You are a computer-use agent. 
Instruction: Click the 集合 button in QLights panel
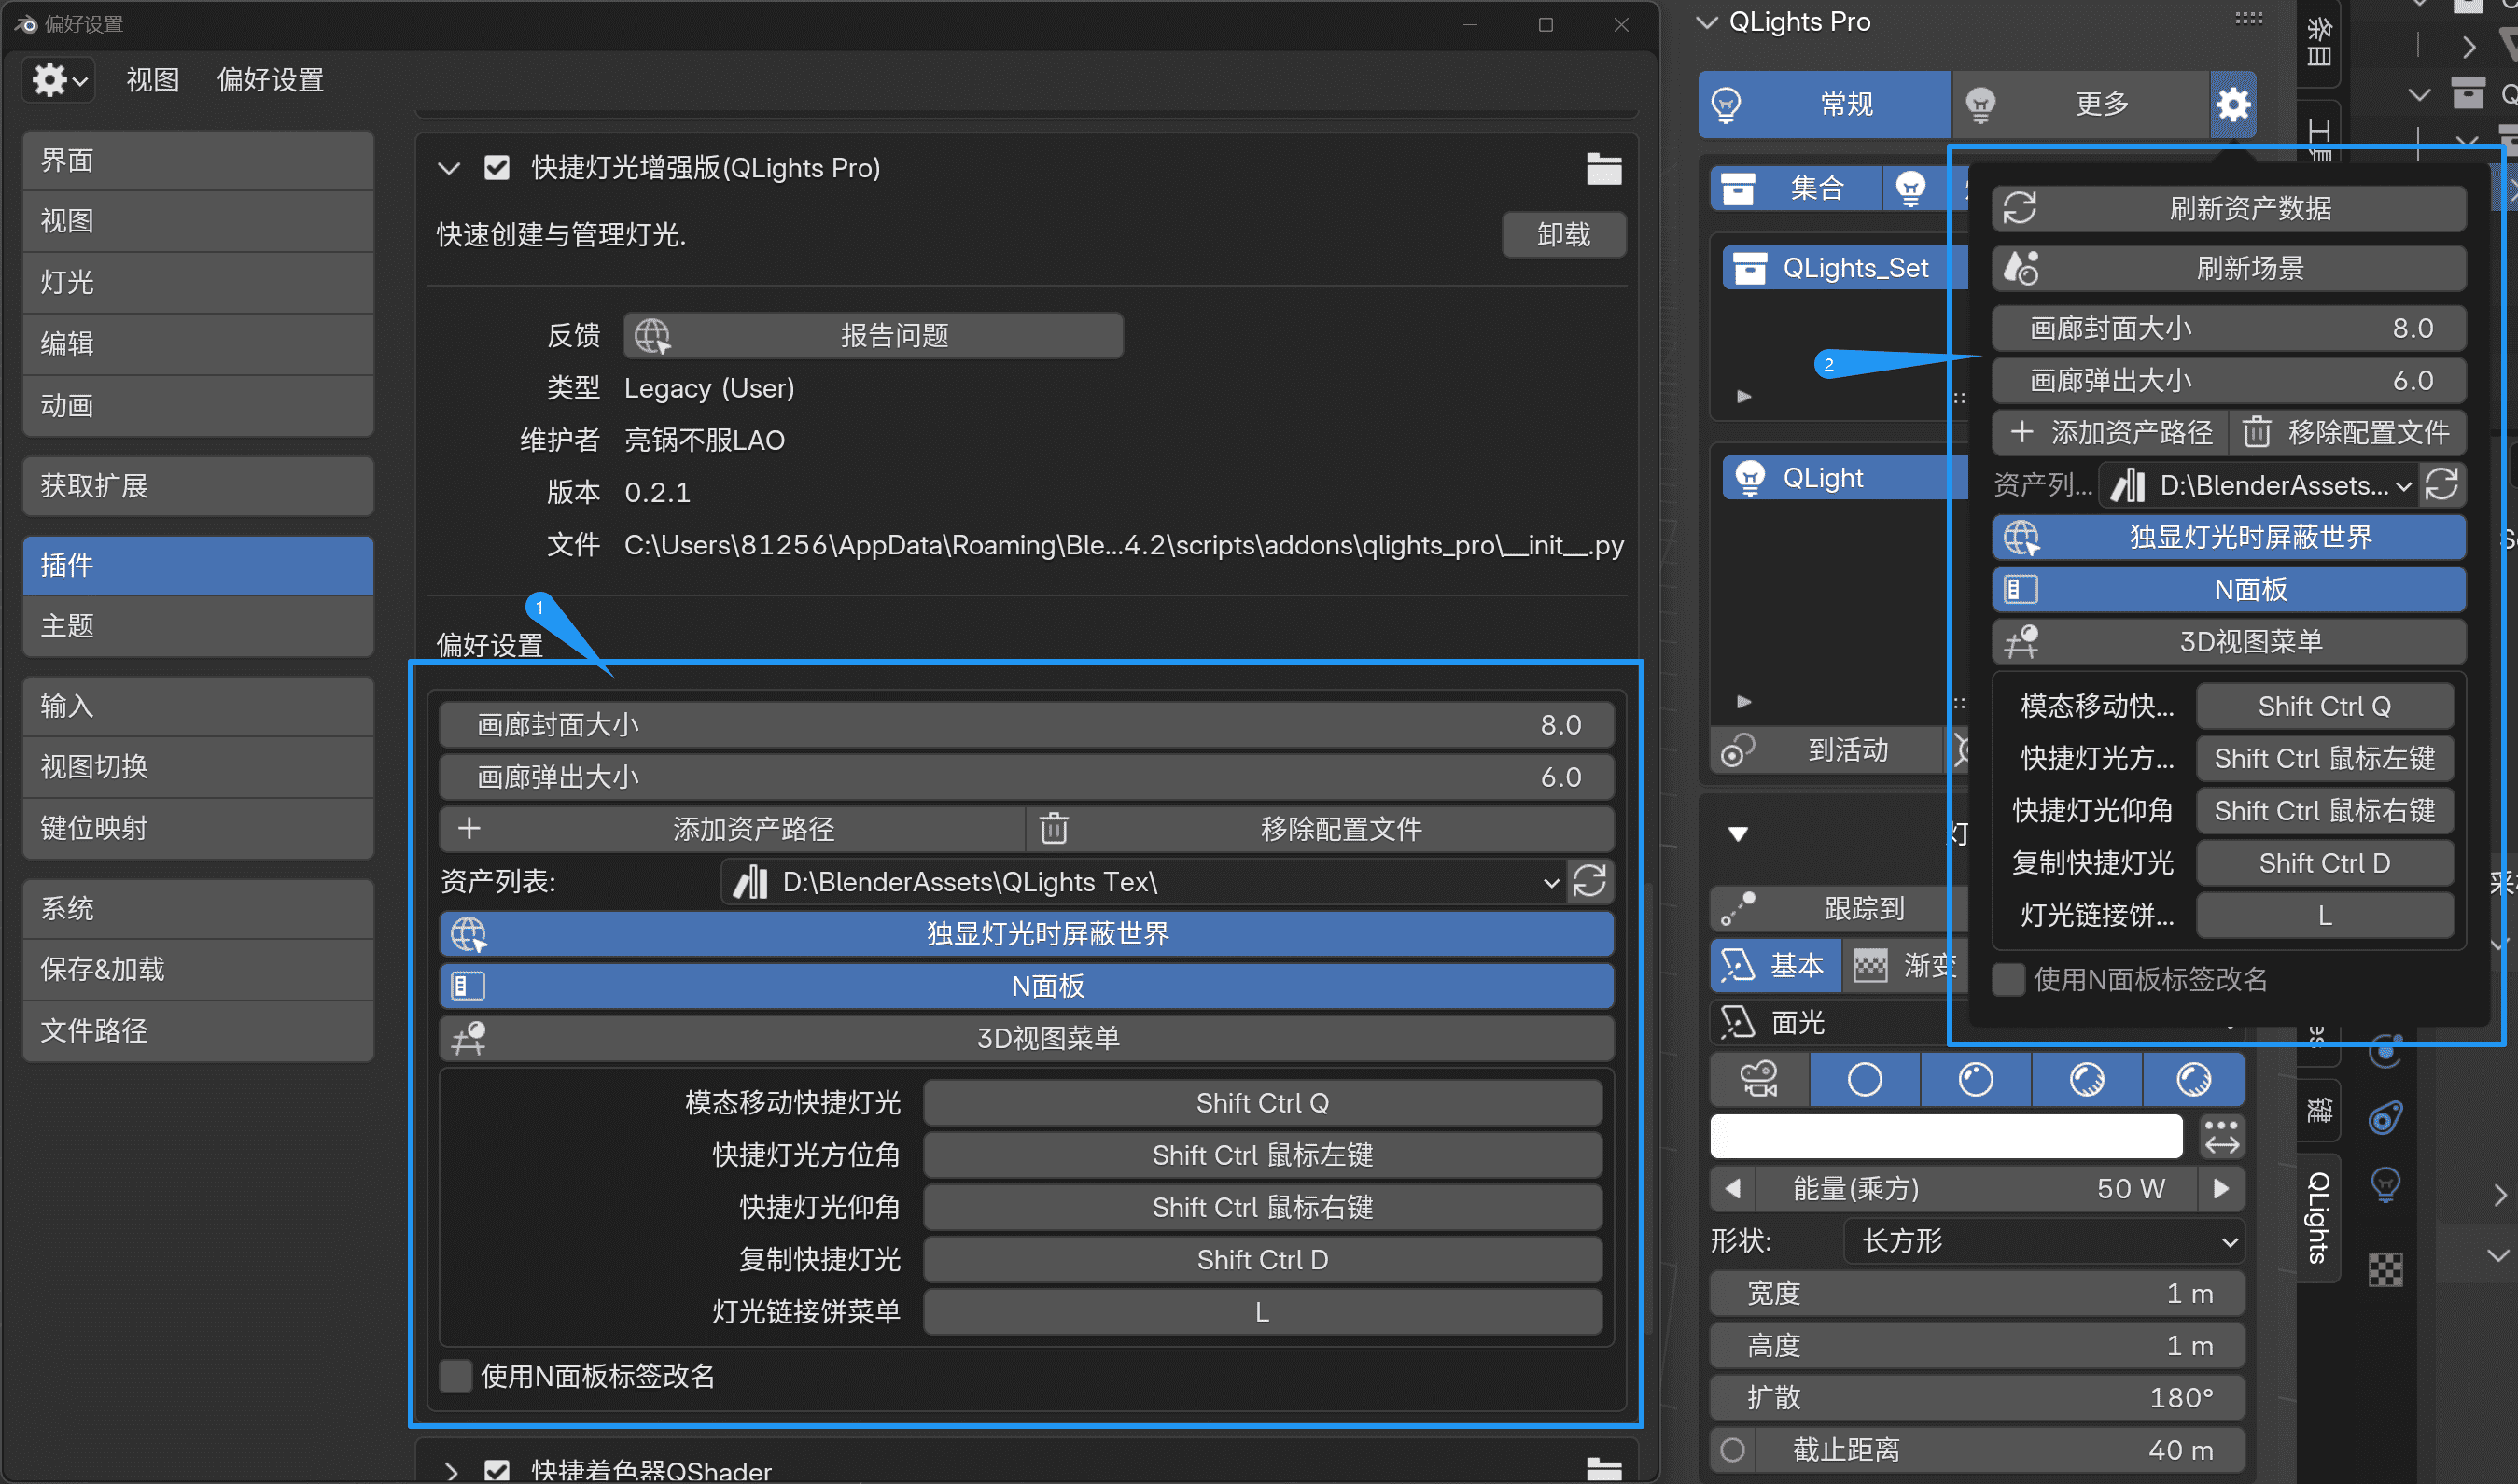click(x=1796, y=188)
